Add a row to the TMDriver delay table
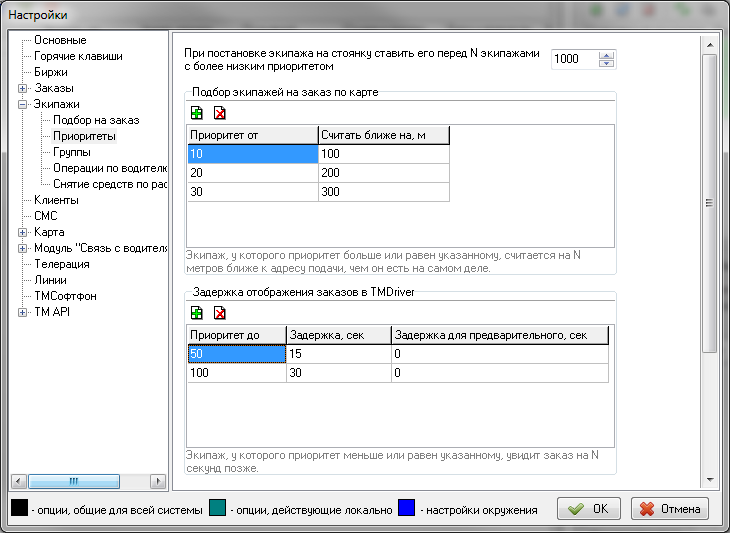Viewport: 730px width, 533px height. (197, 313)
